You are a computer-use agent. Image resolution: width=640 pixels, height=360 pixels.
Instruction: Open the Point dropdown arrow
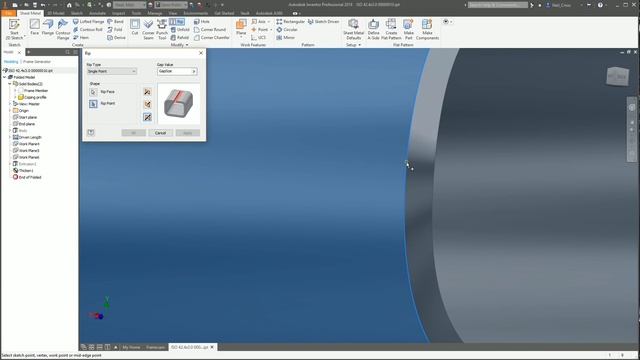click(x=271, y=30)
